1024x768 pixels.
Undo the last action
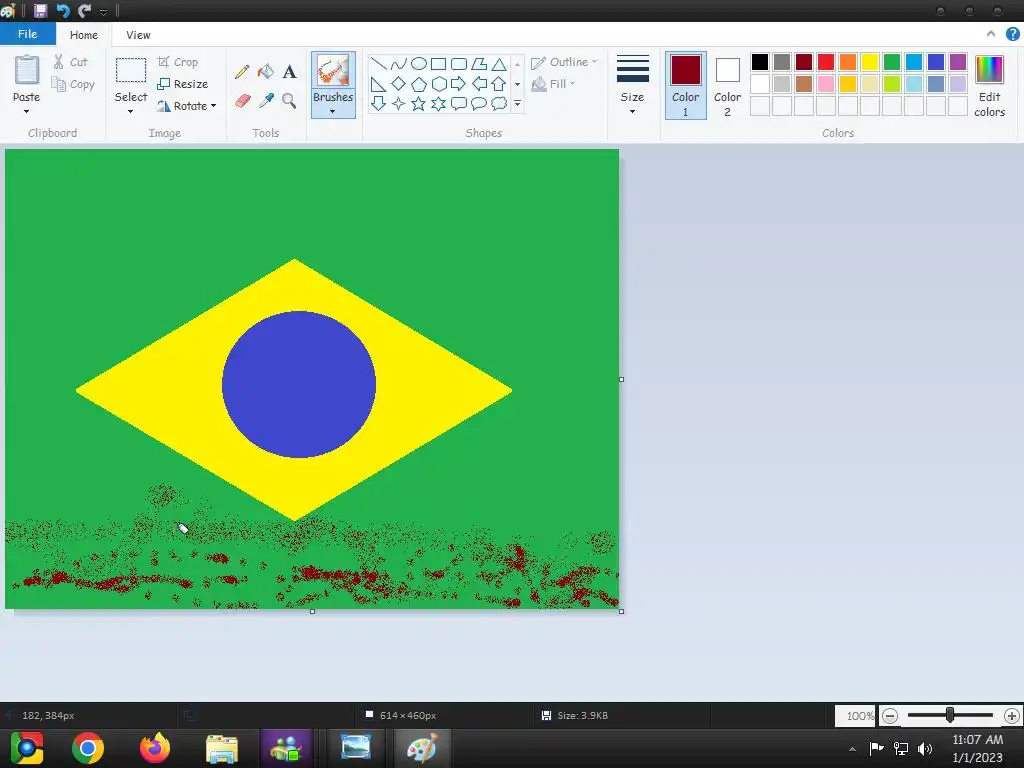click(63, 10)
